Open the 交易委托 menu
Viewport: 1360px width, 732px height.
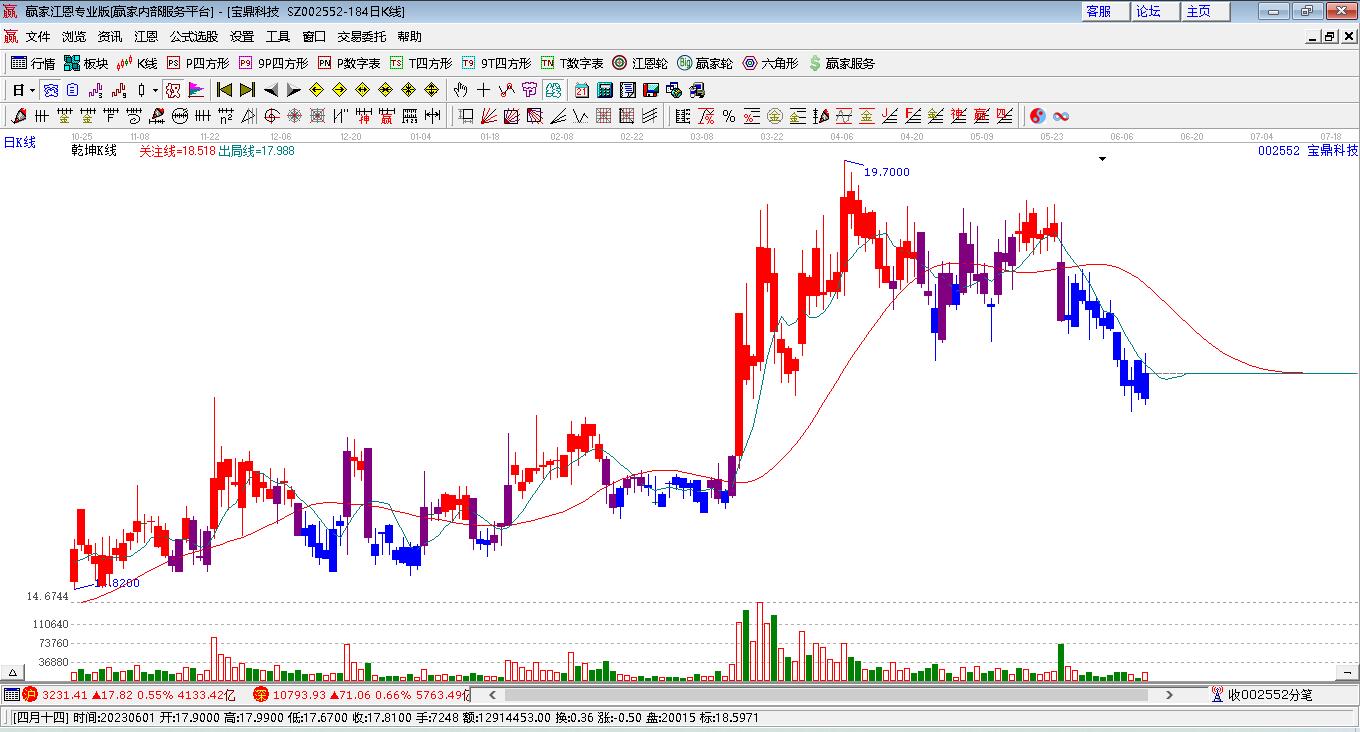coord(362,37)
